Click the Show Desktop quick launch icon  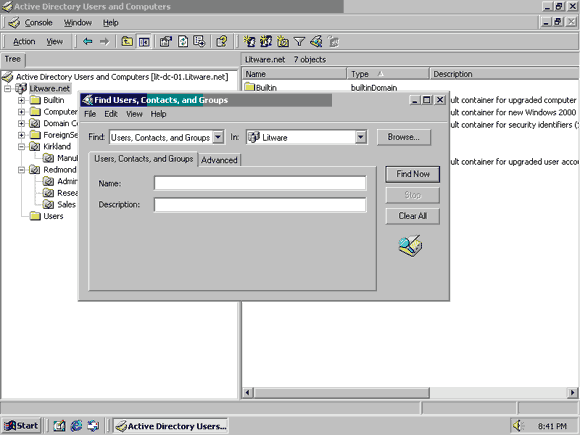tap(59, 426)
